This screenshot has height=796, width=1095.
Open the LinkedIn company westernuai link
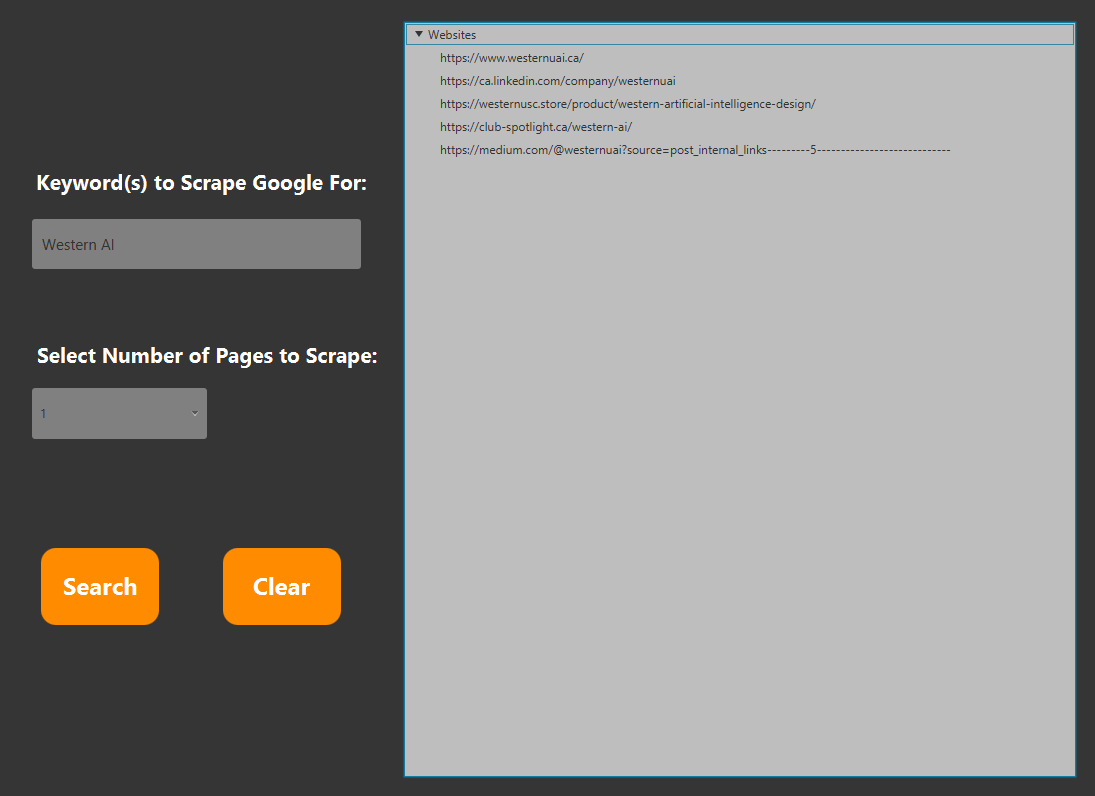pos(557,80)
